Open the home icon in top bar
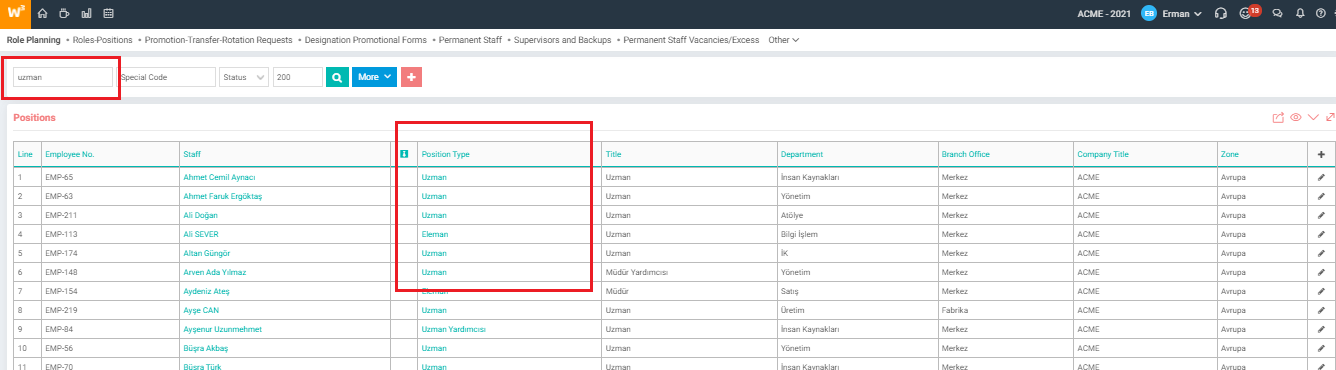Image resolution: width=1336 pixels, height=370 pixels. tap(42, 14)
